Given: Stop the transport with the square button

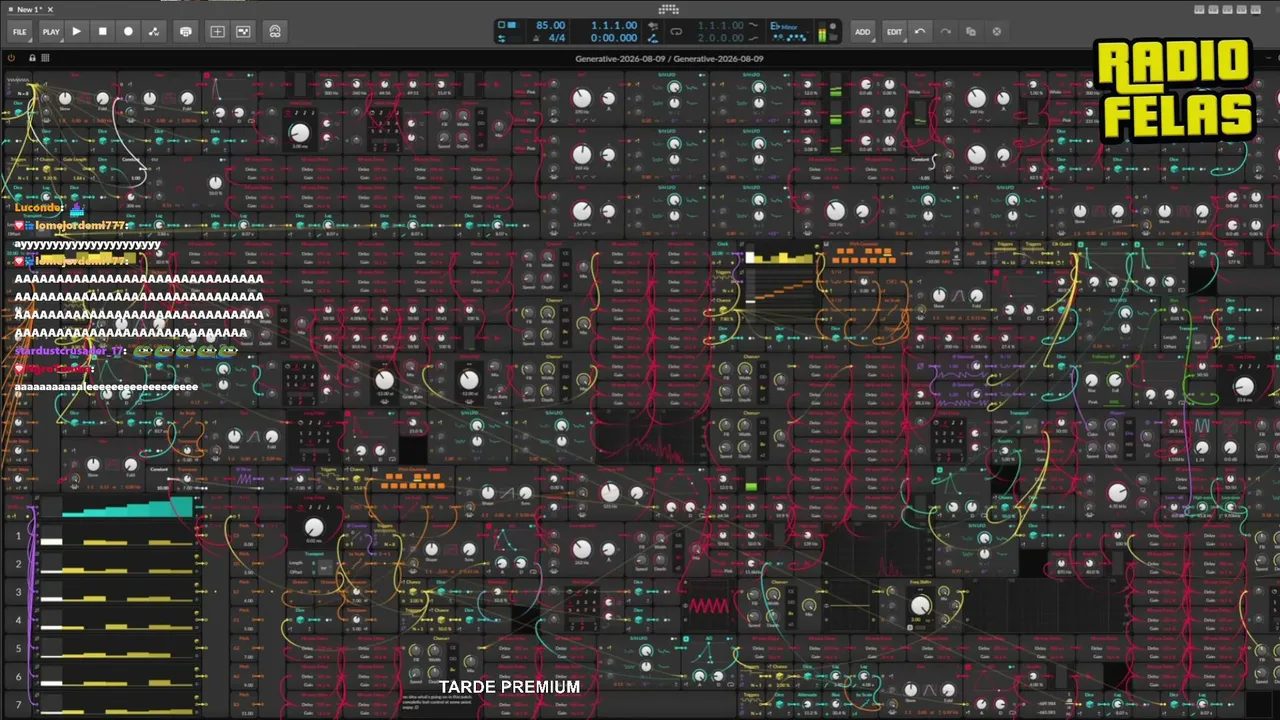Looking at the screenshot, I should click(102, 32).
